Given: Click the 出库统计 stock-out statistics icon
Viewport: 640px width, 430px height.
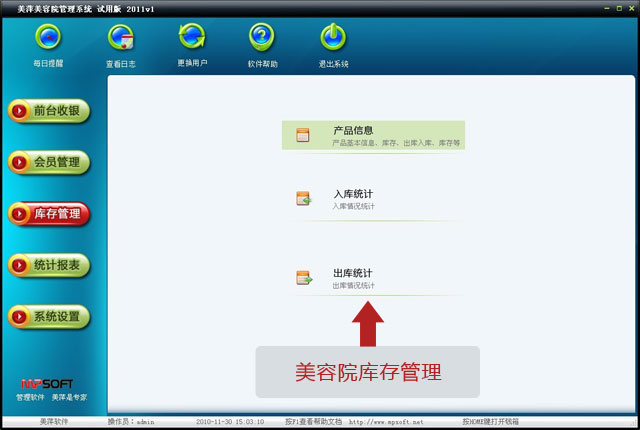Looking at the screenshot, I should (303, 277).
